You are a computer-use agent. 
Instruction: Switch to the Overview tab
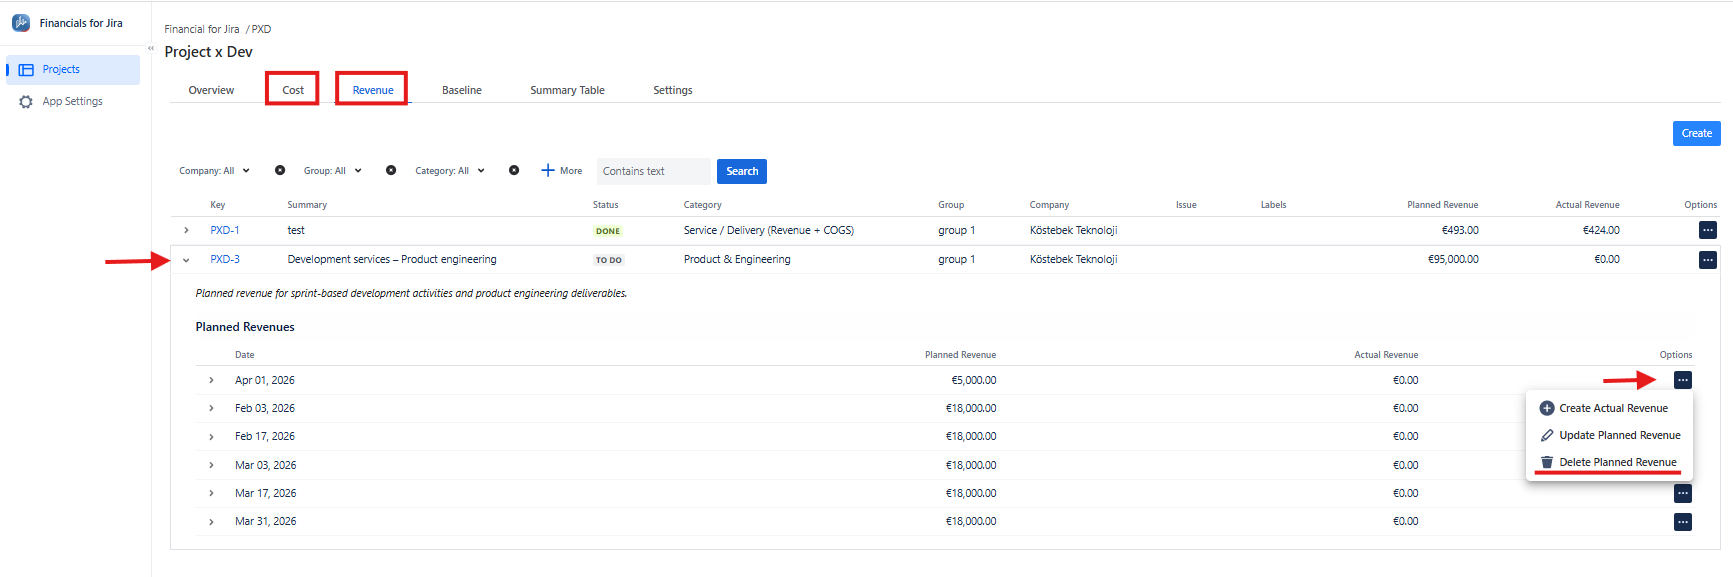pos(211,90)
